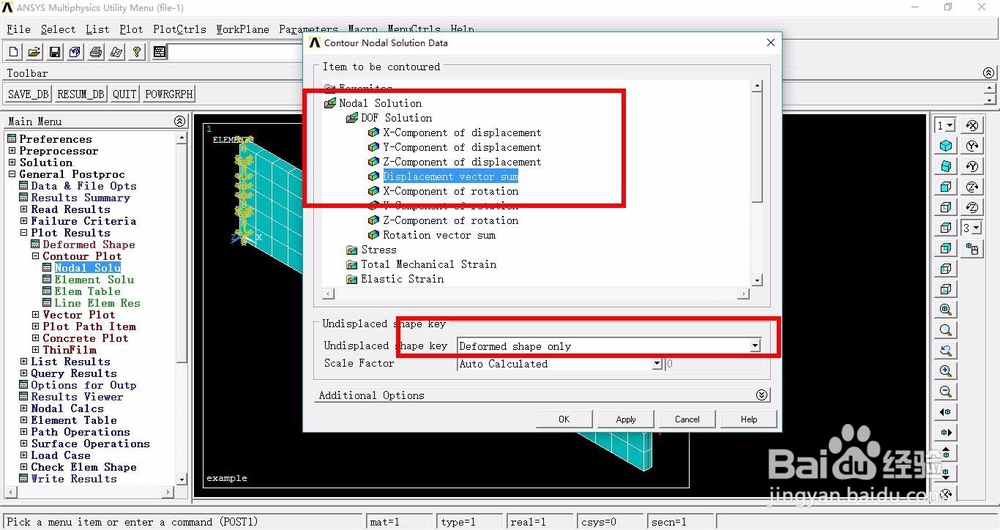Click the Pan Model Down arrow icon
1000x530 pixels.
coord(946,473)
